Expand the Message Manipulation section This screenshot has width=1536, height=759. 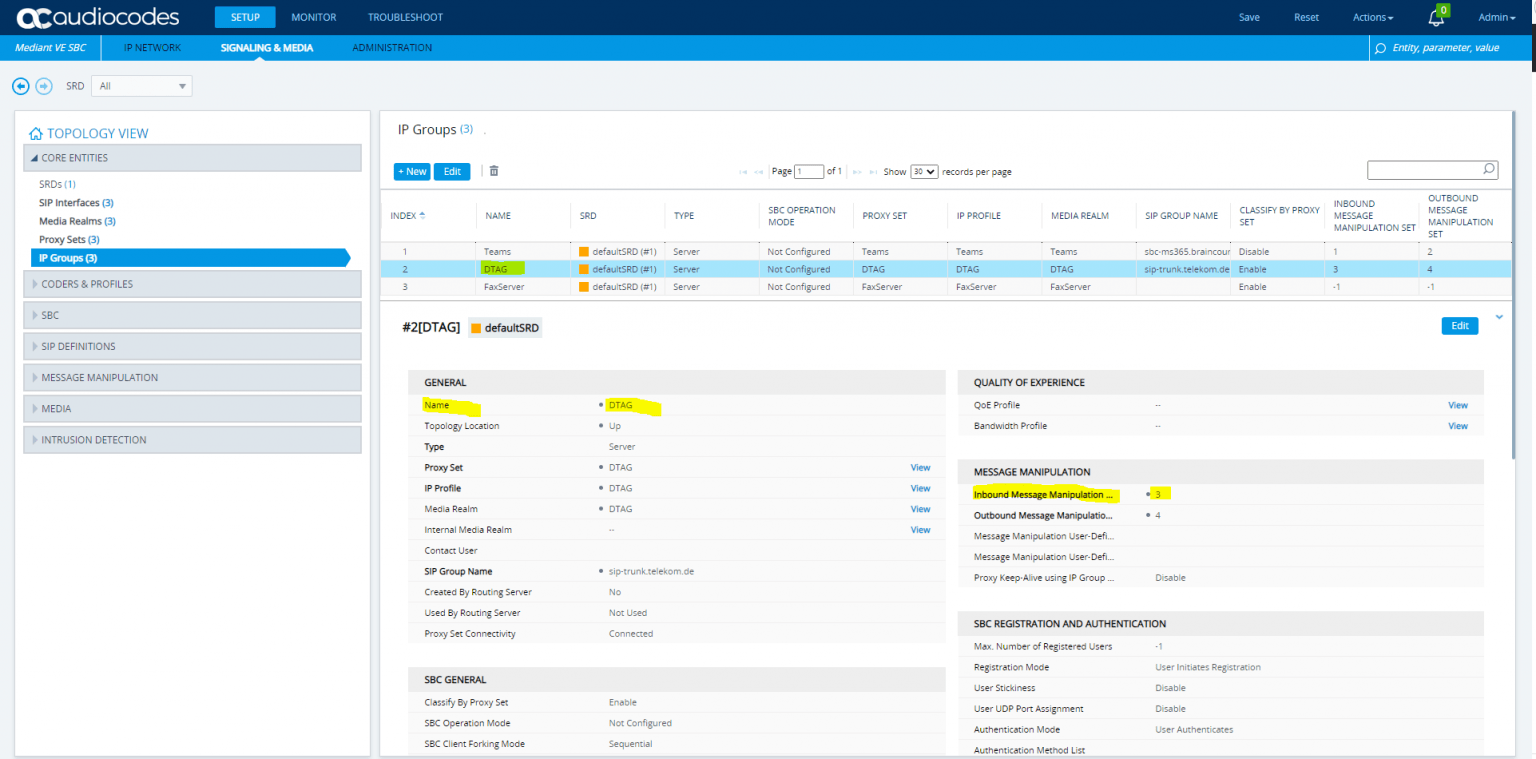coord(193,377)
